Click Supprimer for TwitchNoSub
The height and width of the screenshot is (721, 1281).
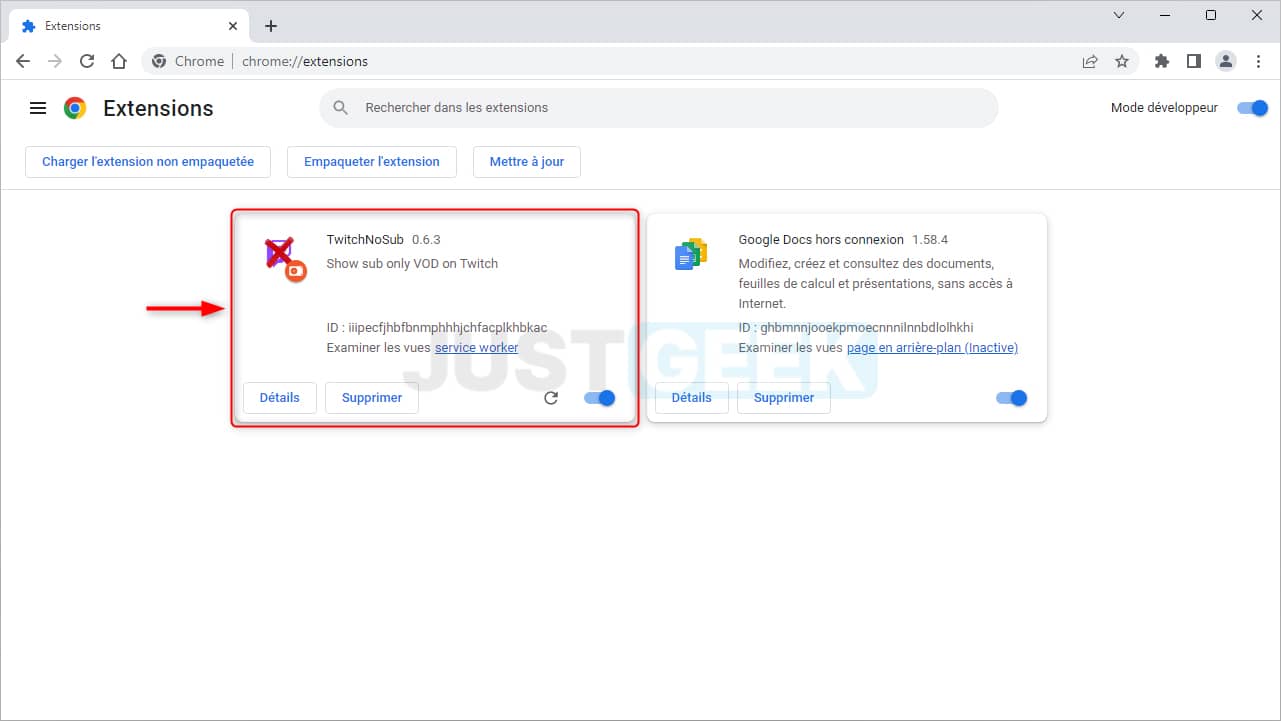click(x=372, y=398)
